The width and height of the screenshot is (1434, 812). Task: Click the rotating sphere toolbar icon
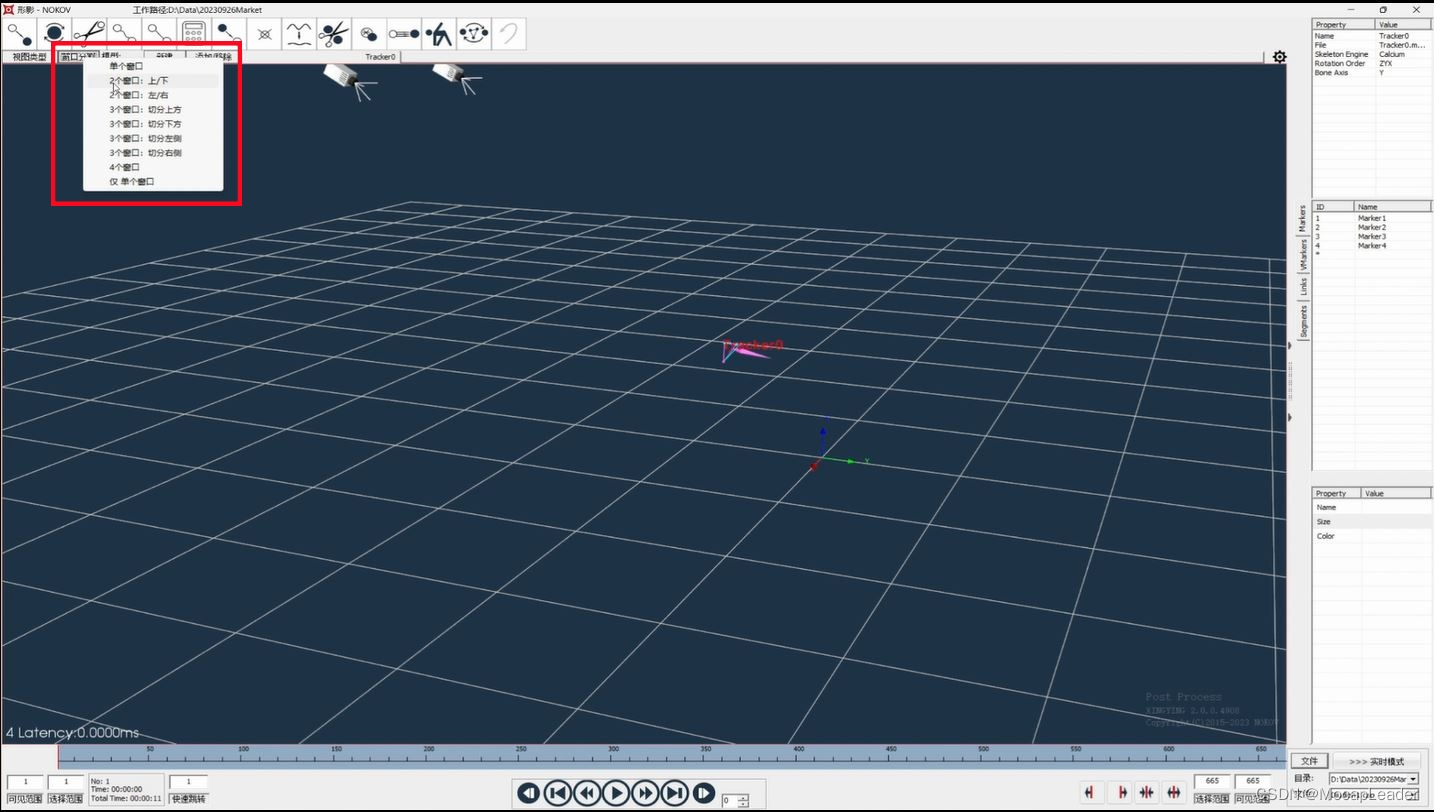54,33
